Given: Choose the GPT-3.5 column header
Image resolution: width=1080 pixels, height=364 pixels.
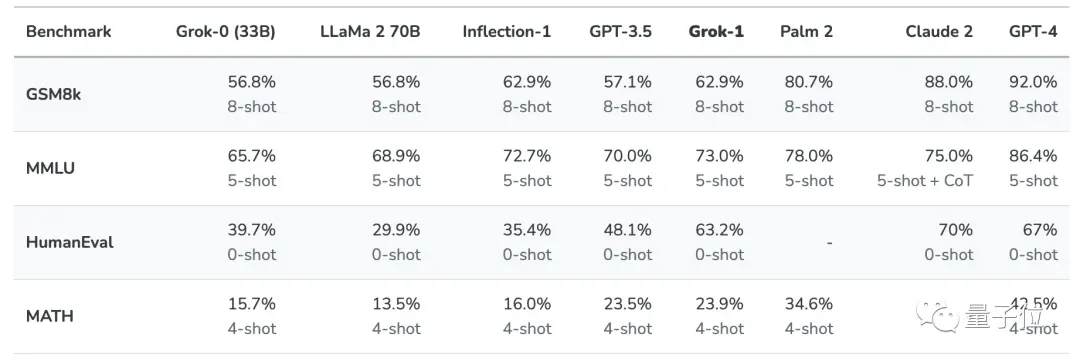Looking at the screenshot, I should click(x=621, y=32).
